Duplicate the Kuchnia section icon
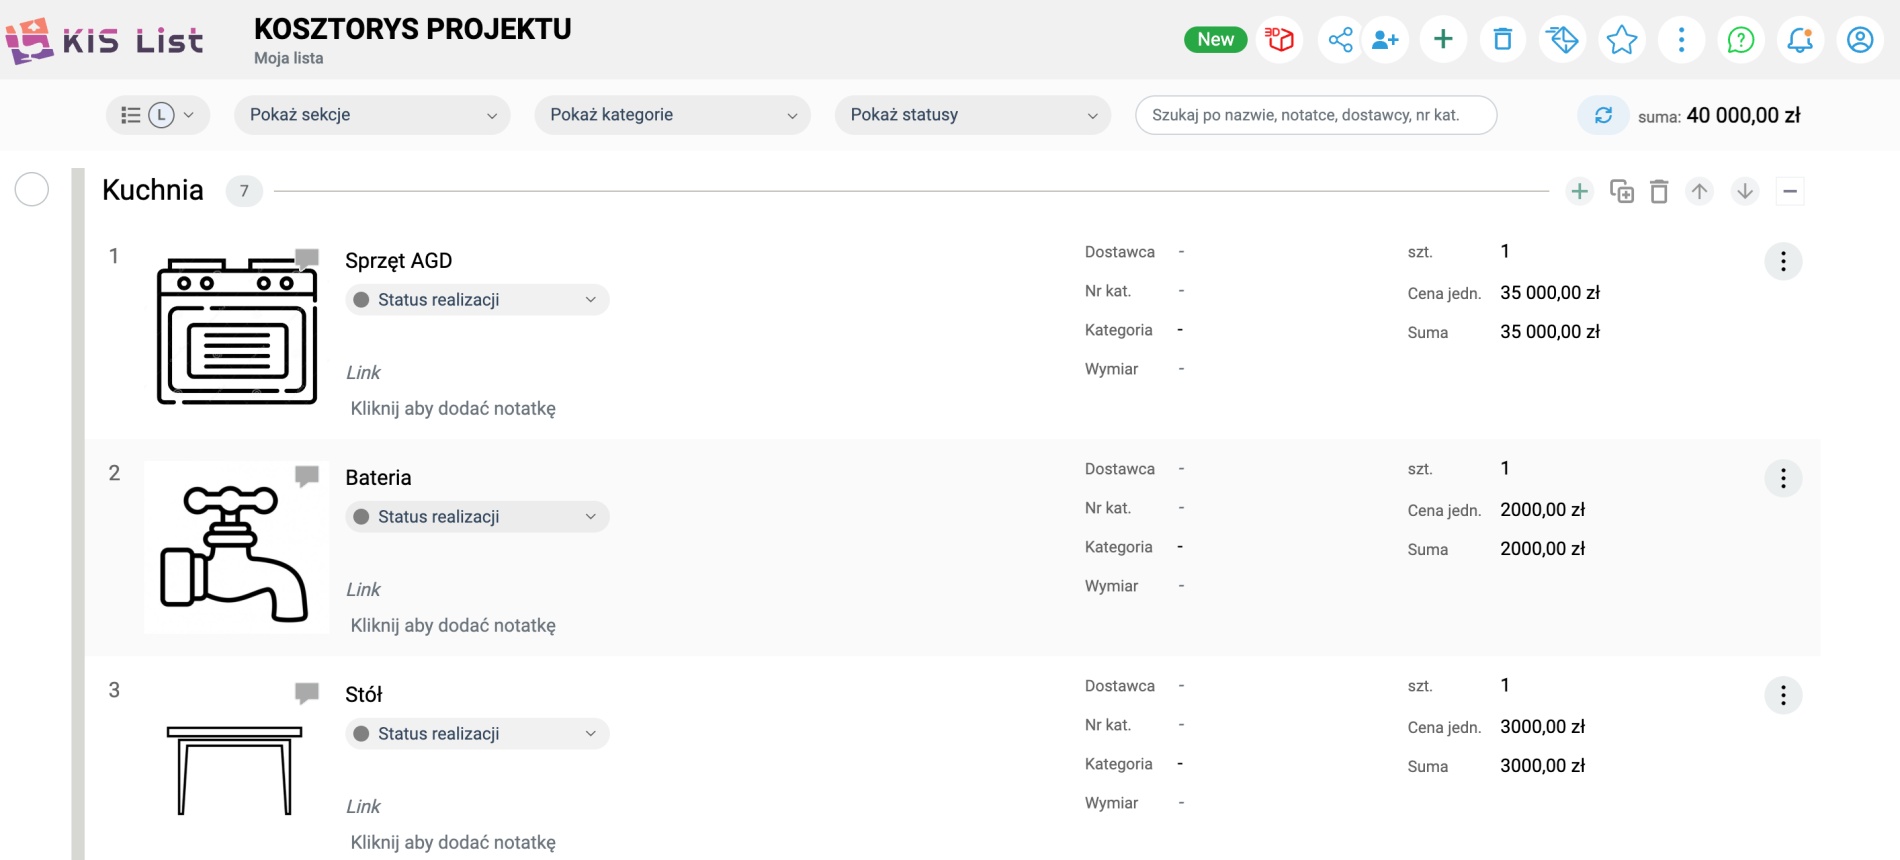Viewport: 1900px width, 860px height. [1621, 191]
